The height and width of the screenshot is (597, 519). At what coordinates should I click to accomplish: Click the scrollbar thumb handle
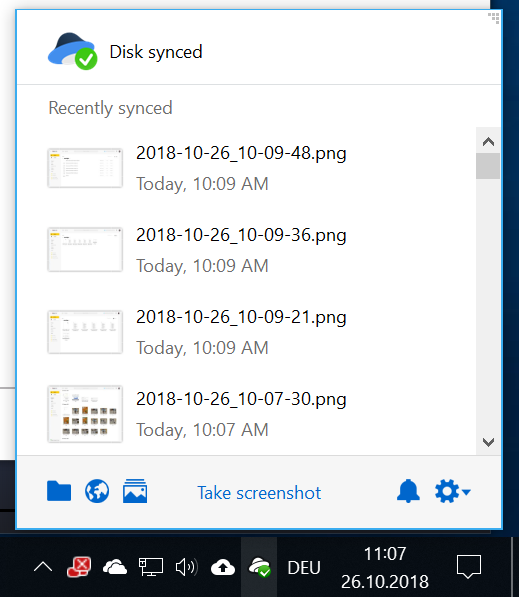click(x=488, y=166)
